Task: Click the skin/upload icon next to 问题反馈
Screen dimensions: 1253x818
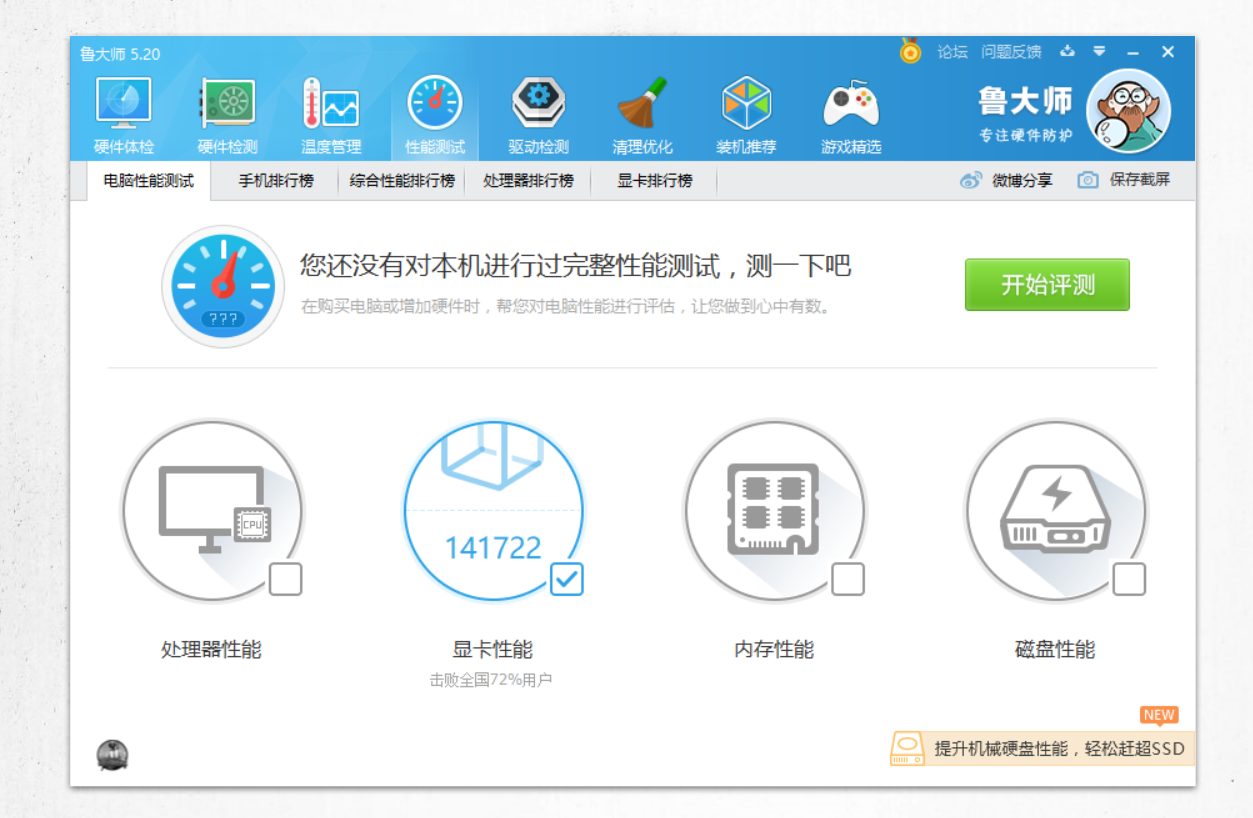Action: [x=1067, y=52]
